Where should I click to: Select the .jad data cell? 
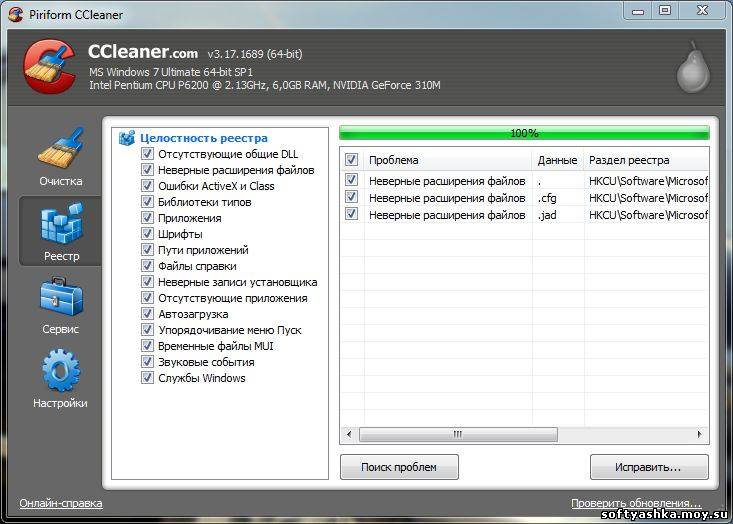547,215
